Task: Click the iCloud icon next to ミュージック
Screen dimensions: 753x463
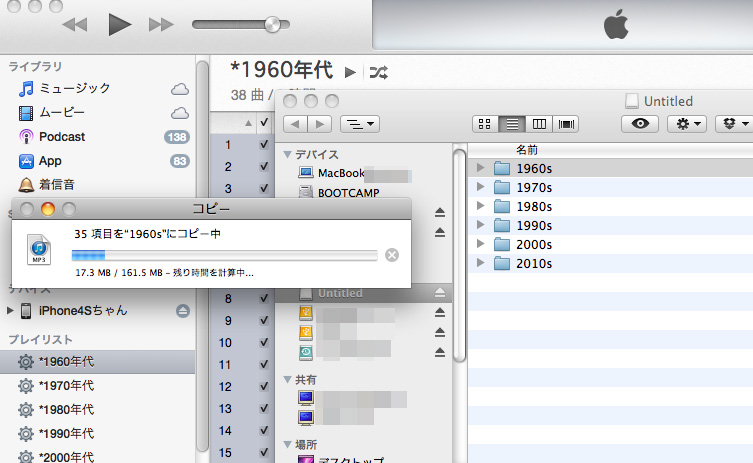Action: (180, 89)
